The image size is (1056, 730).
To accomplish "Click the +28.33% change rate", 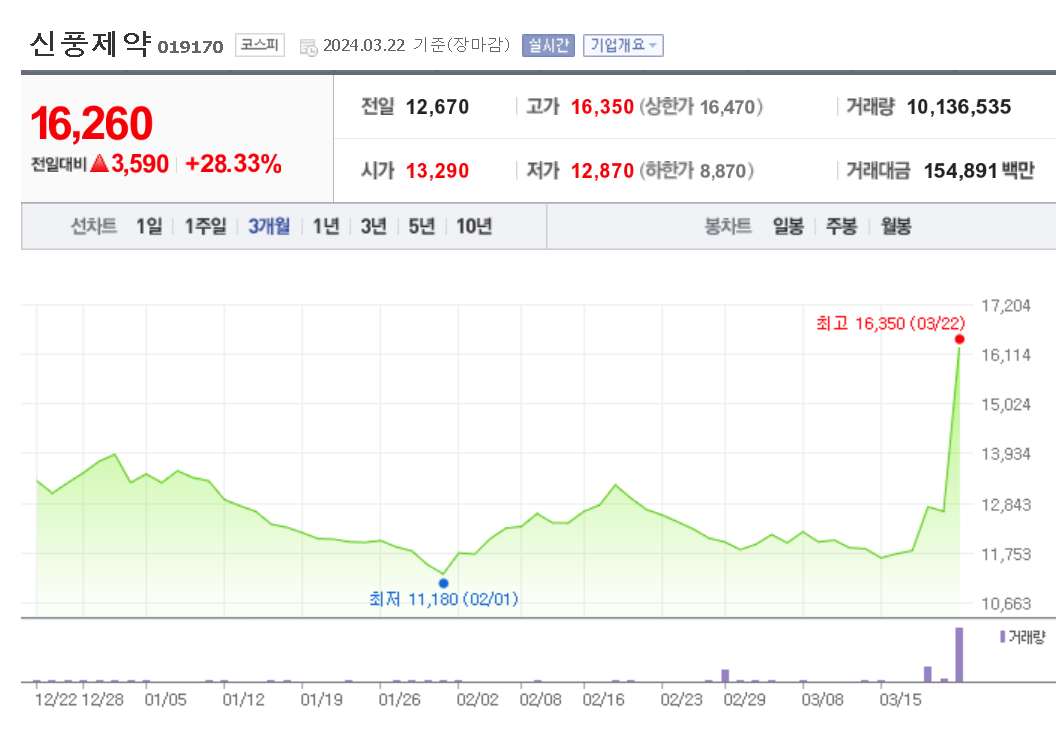I will [x=233, y=164].
